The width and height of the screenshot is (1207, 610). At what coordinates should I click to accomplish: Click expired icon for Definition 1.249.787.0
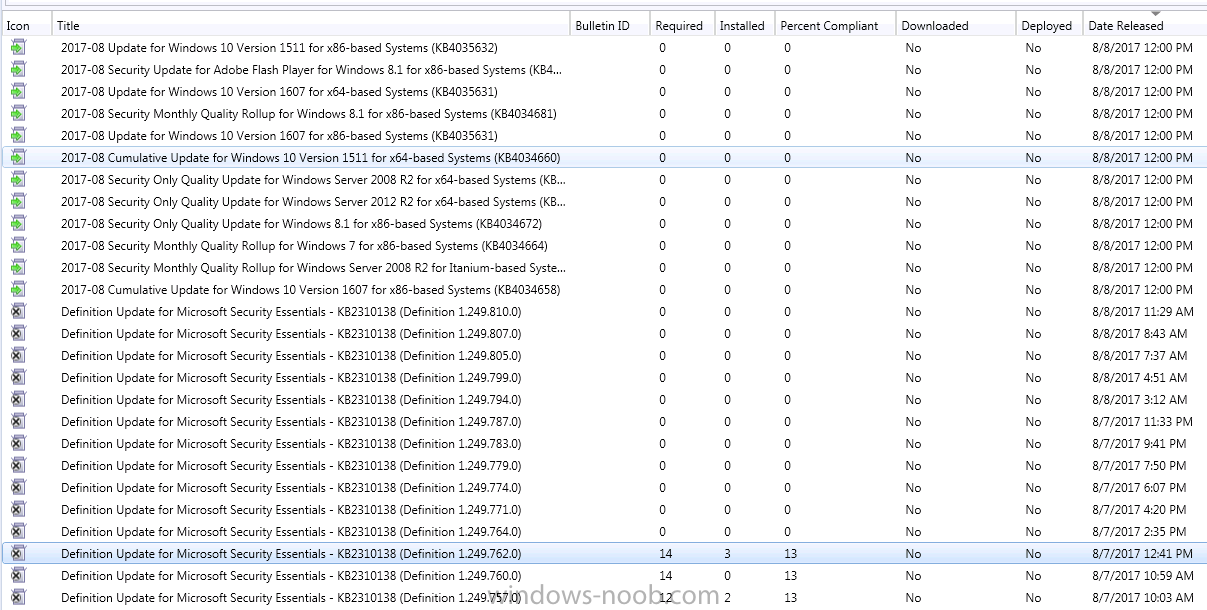[18, 421]
